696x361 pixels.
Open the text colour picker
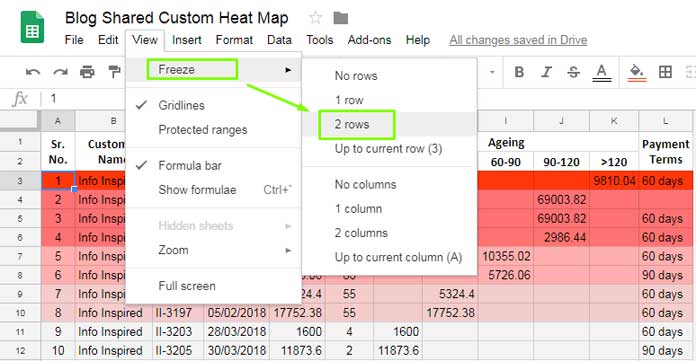click(601, 73)
